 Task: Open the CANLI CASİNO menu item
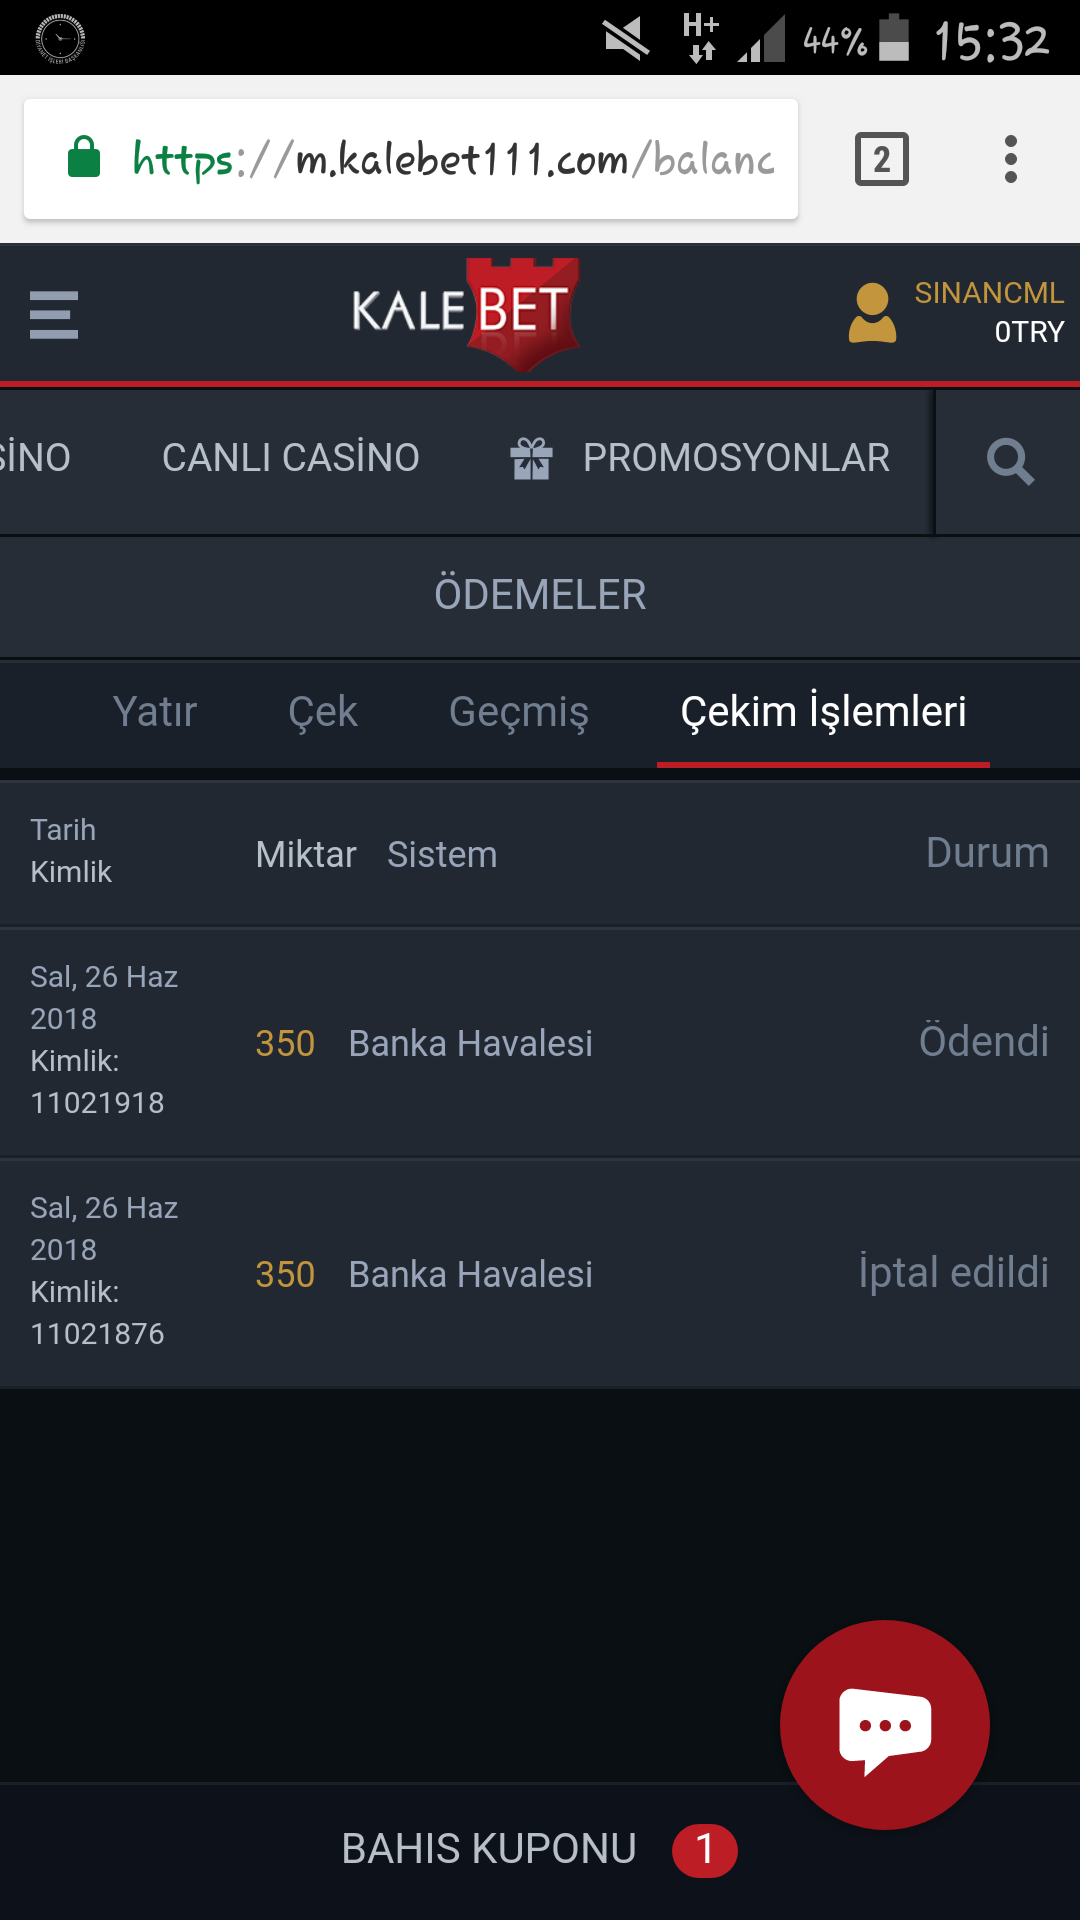(x=291, y=458)
